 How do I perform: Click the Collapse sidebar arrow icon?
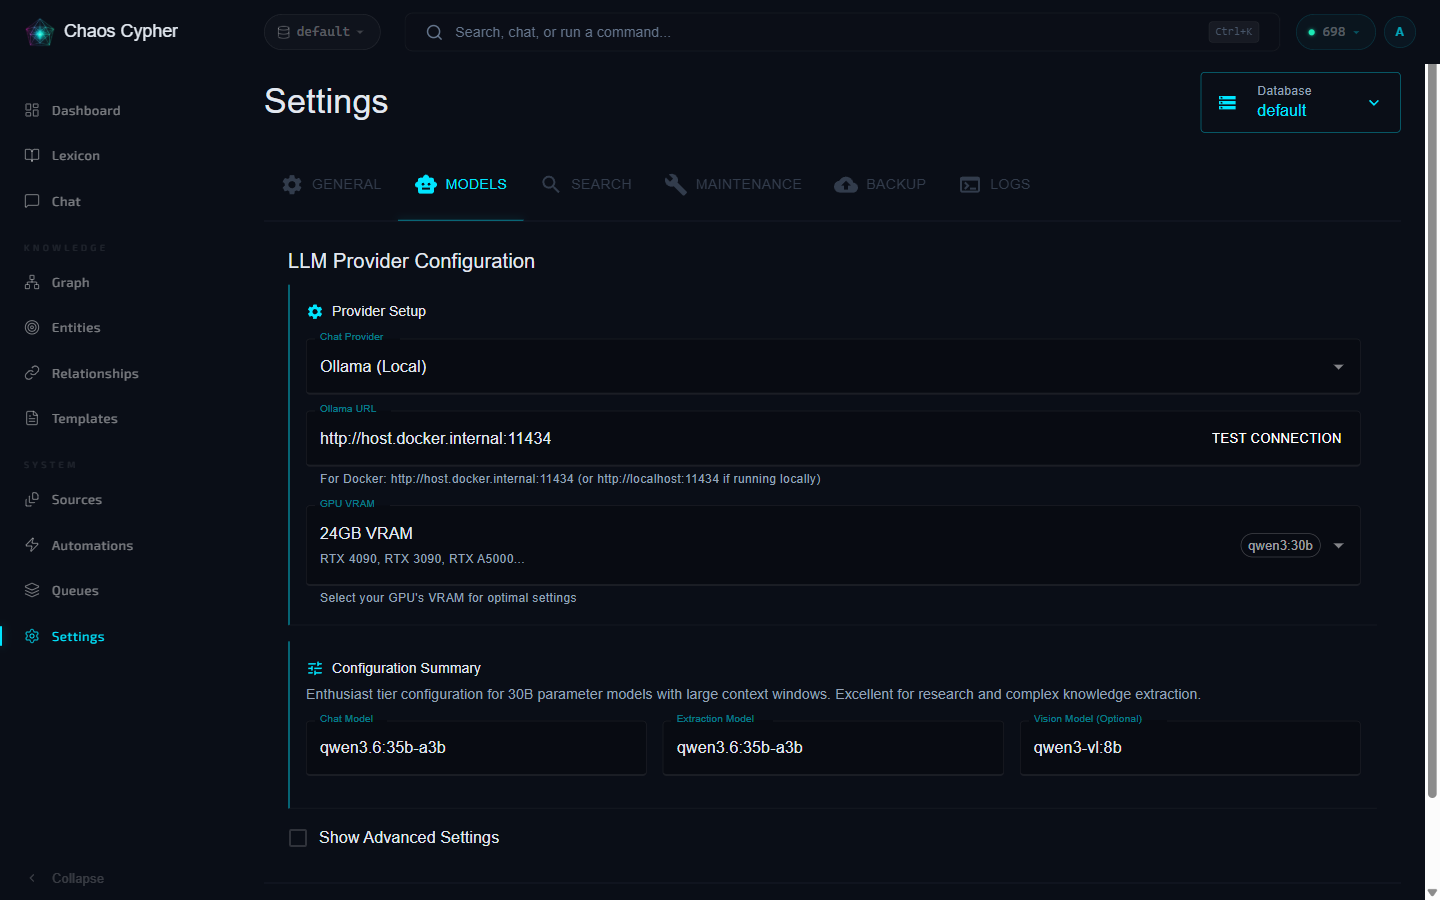(x=32, y=878)
